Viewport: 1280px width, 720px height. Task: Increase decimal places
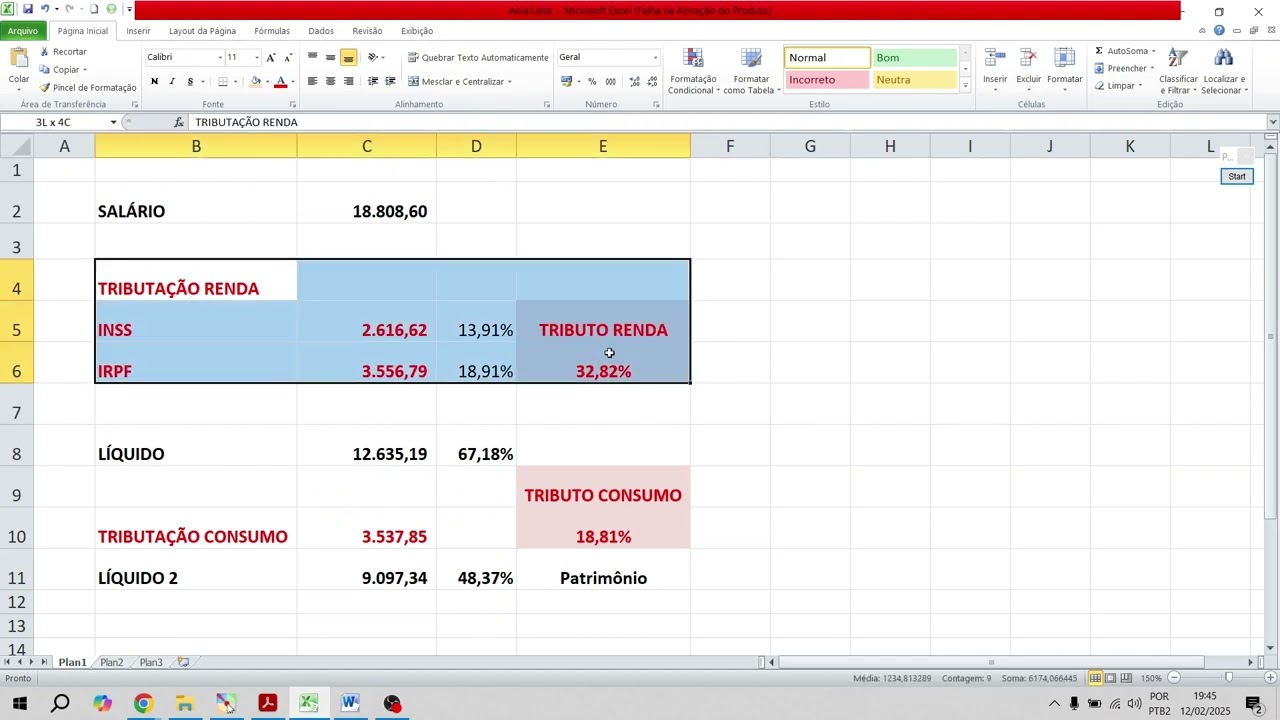(x=634, y=81)
